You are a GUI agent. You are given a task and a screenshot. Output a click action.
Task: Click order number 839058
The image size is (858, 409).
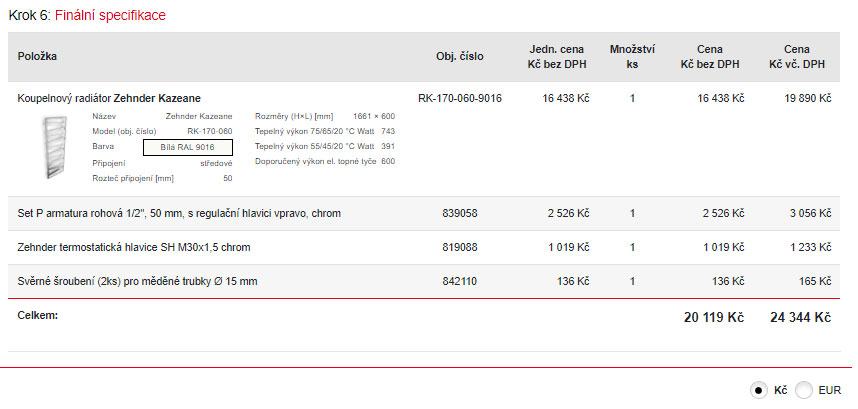pyautogui.click(x=460, y=214)
